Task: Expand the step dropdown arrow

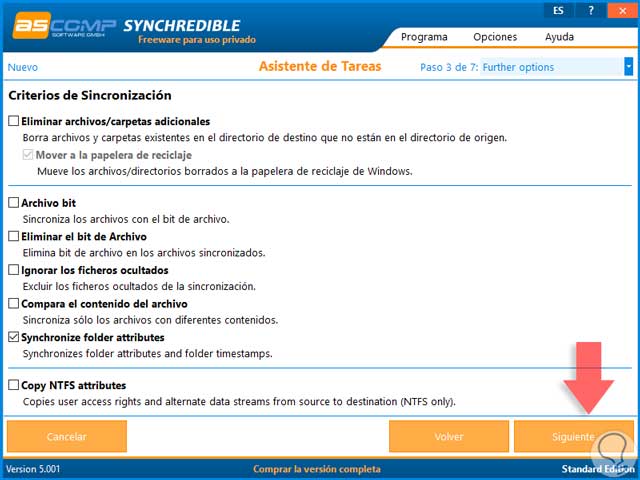Action: (629, 67)
